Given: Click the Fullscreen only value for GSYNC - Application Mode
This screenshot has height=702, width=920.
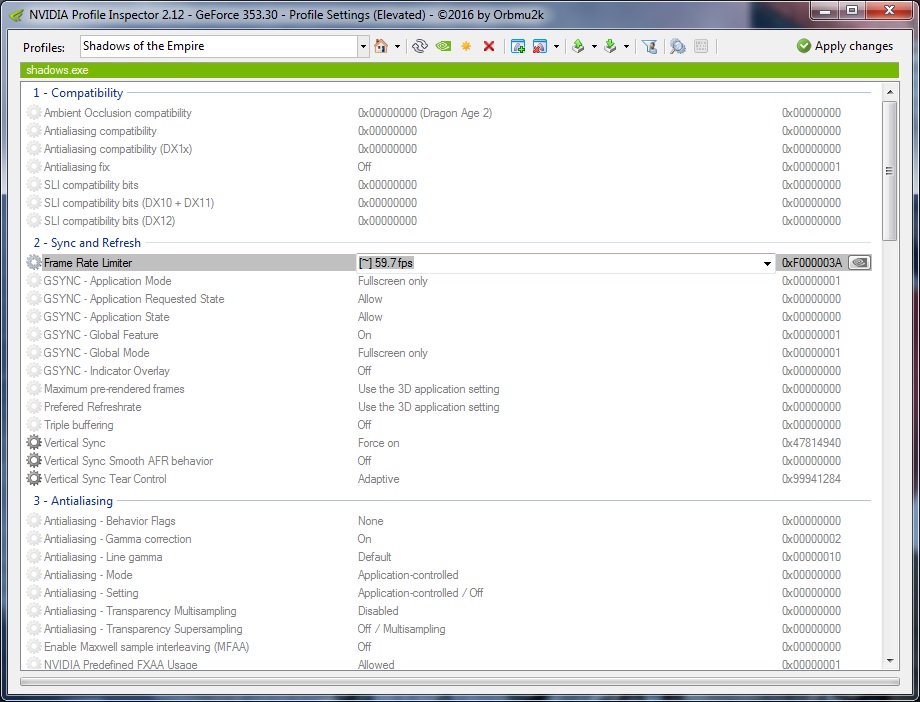Looking at the screenshot, I should (393, 281).
